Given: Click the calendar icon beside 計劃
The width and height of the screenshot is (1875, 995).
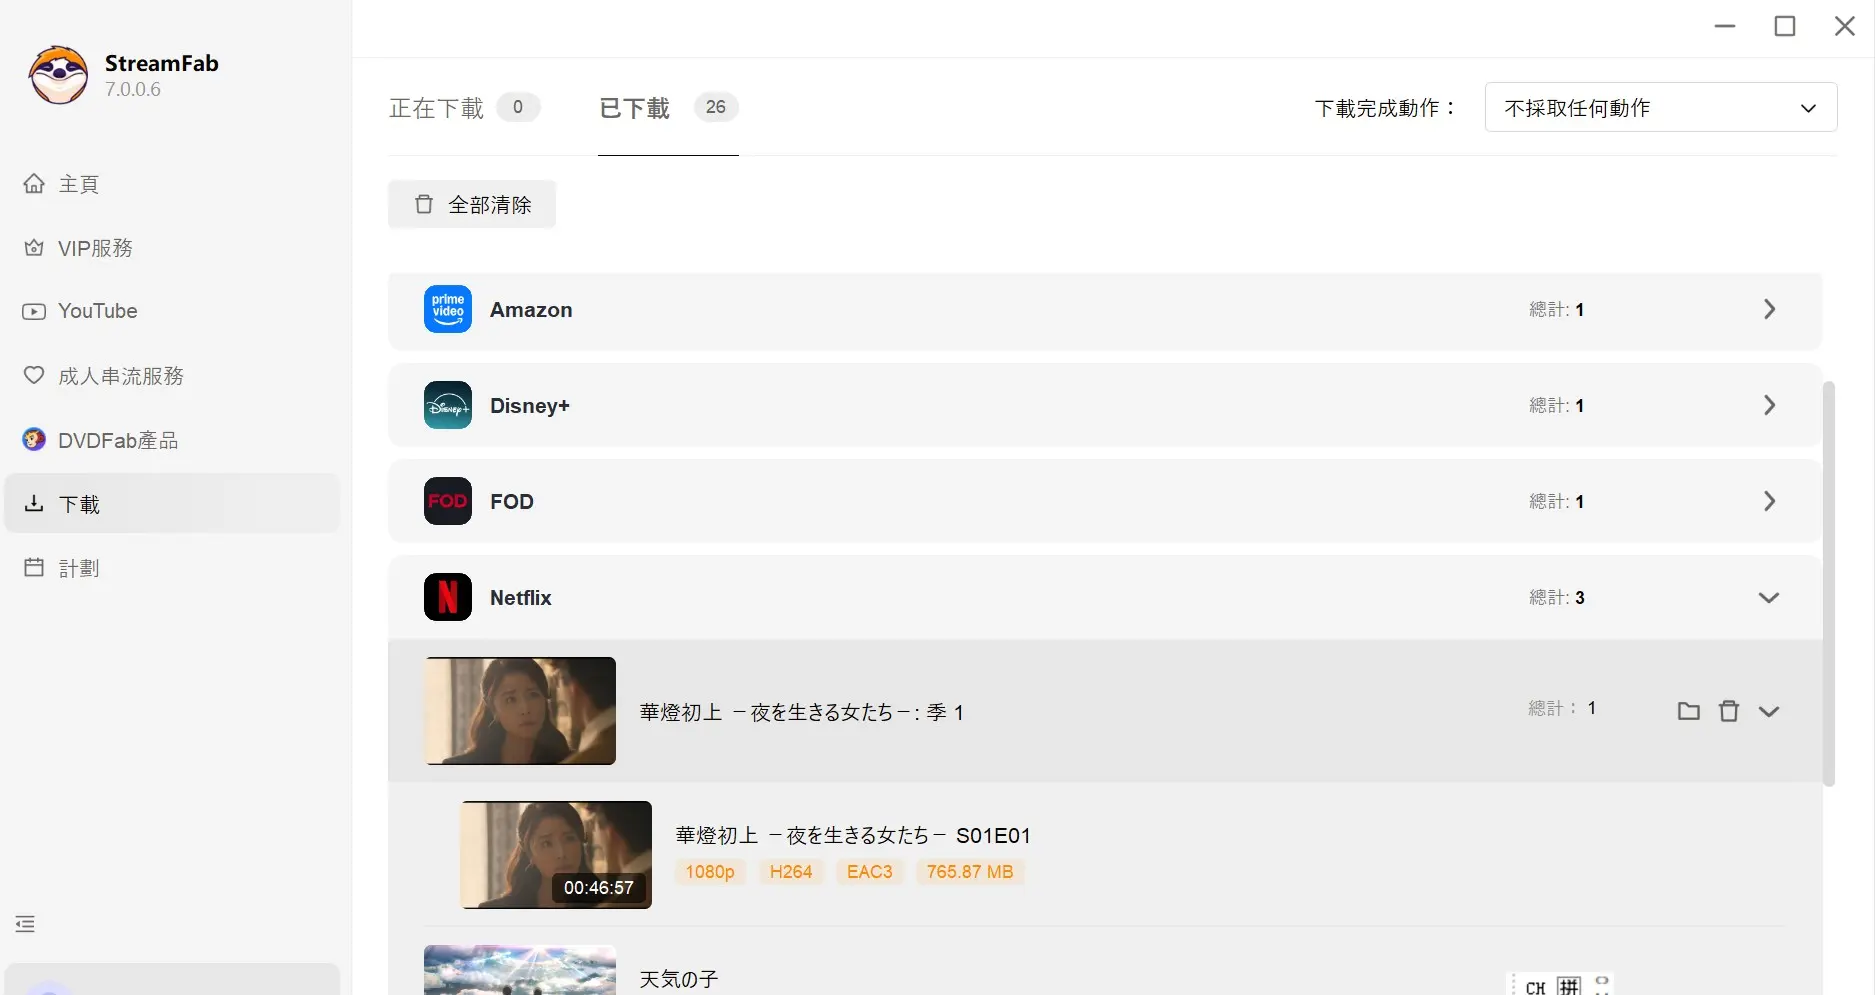Looking at the screenshot, I should (34, 567).
